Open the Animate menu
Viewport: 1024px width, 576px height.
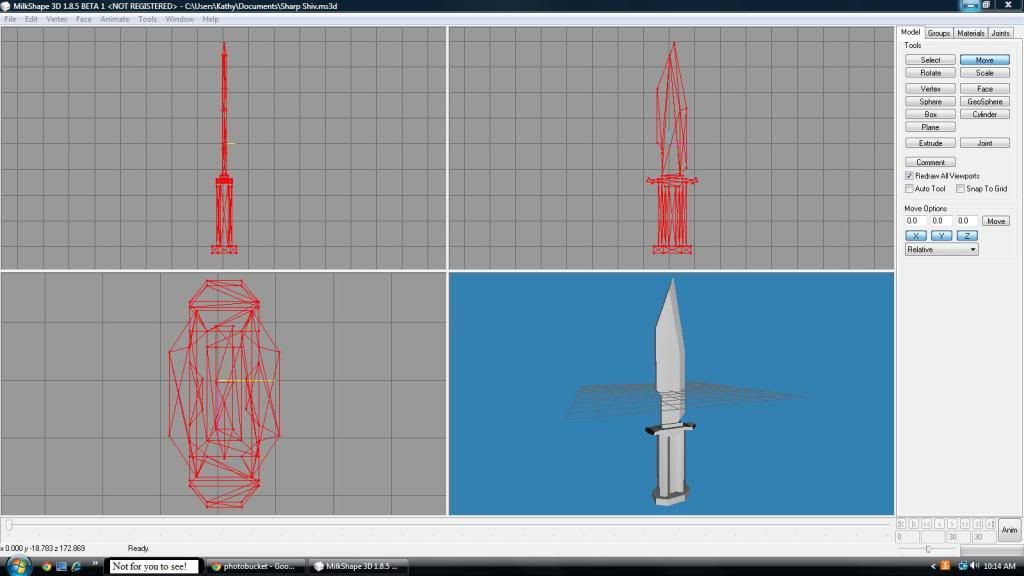(x=114, y=19)
